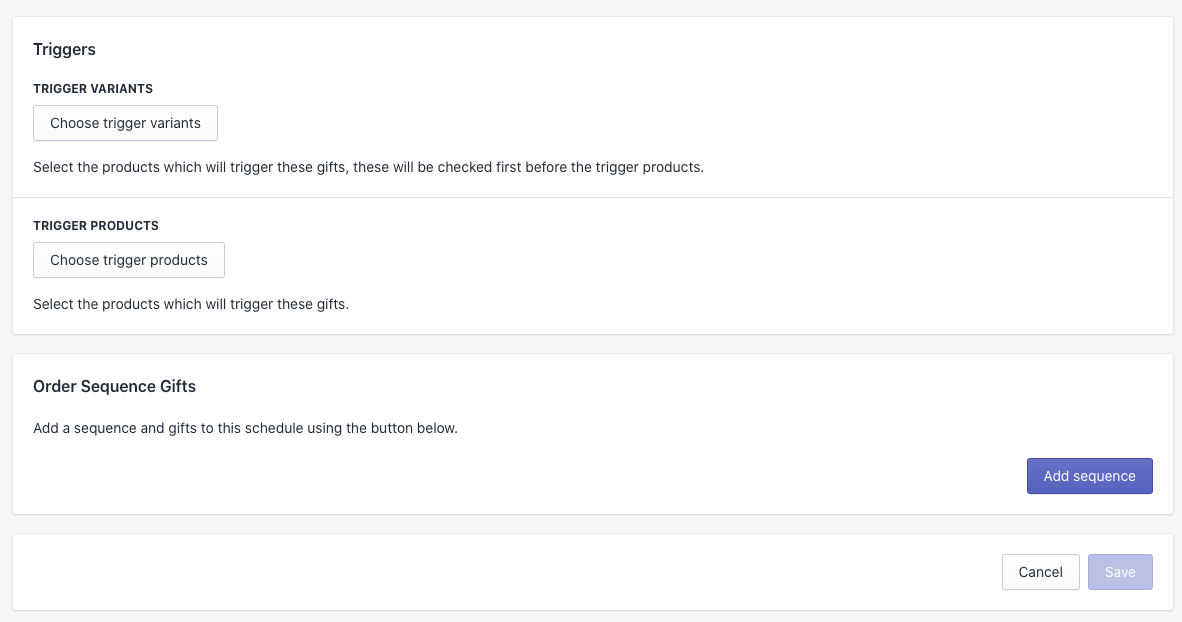The height and width of the screenshot is (622, 1182).
Task: Click the 'Select the products which will trigger these gifts.' text
Action: pos(190,304)
